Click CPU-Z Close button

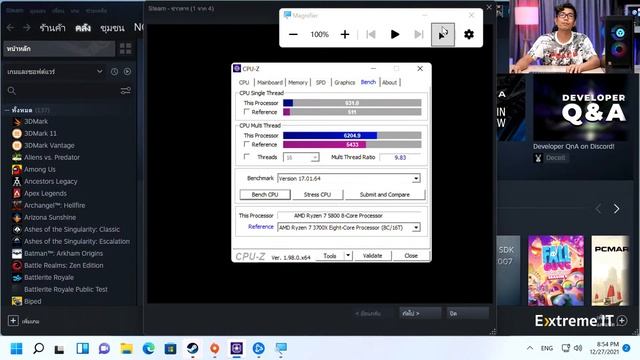(x=411, y=256)
